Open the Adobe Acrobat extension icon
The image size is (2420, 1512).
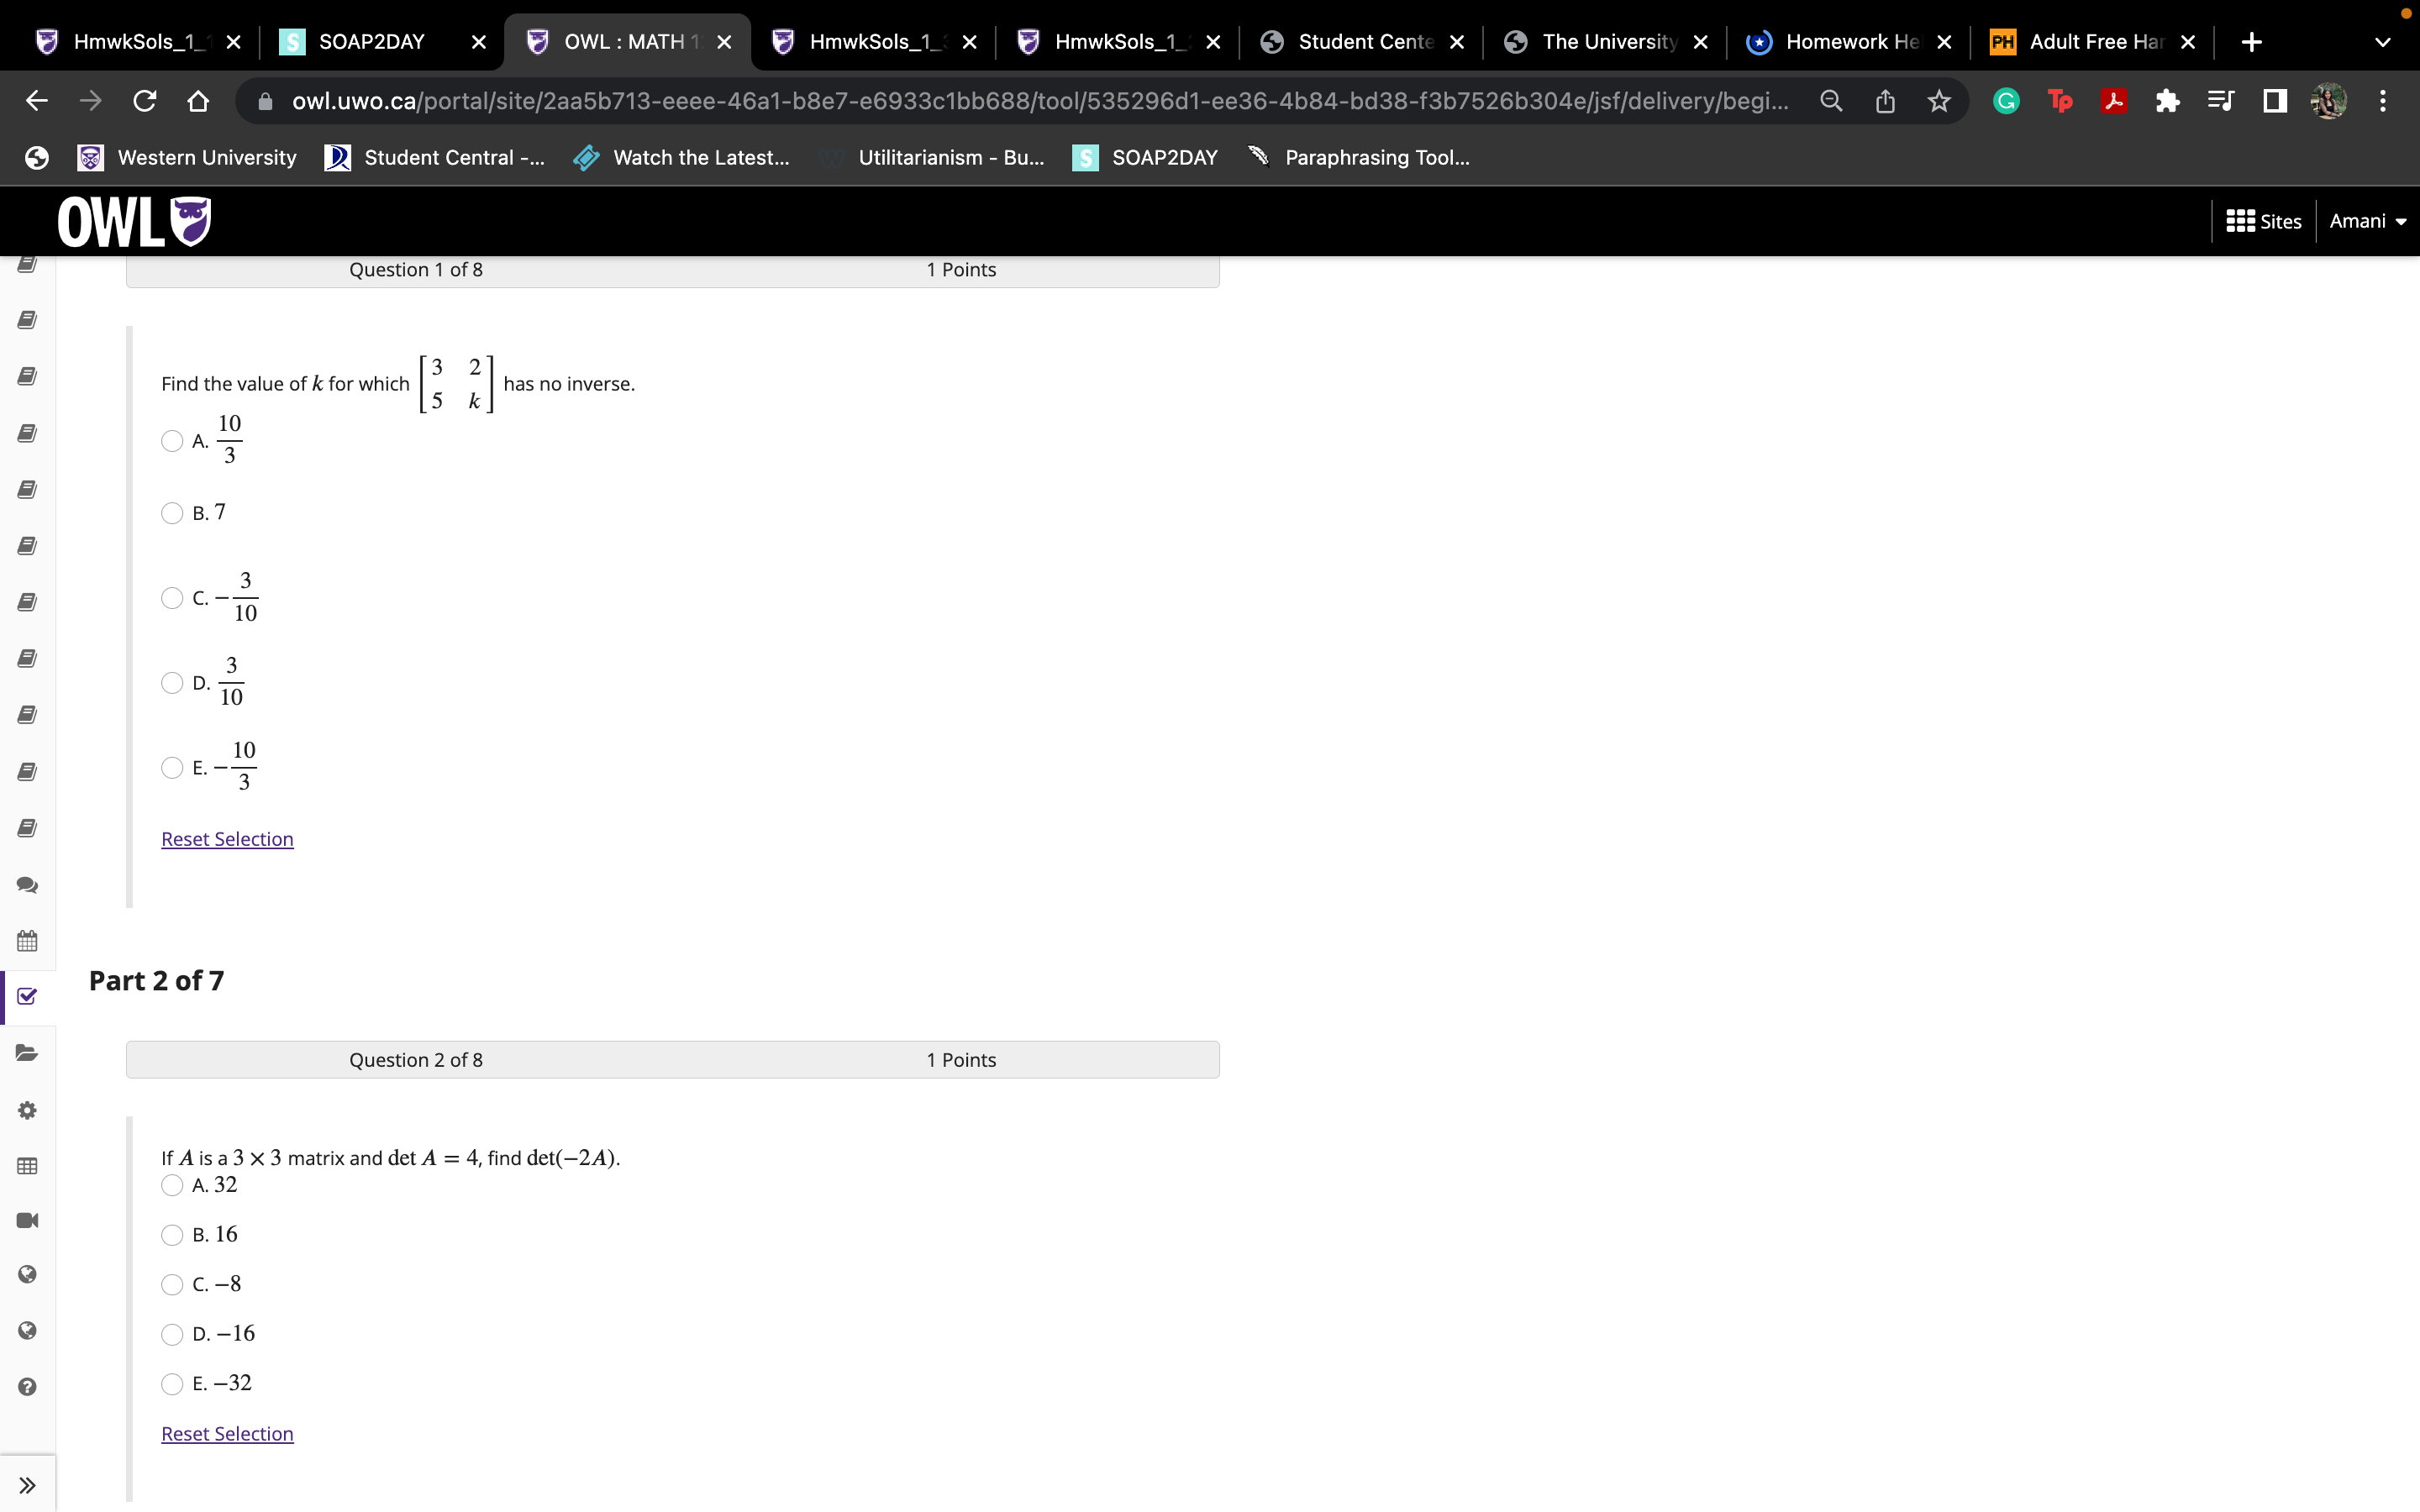tap(2113, 101)
